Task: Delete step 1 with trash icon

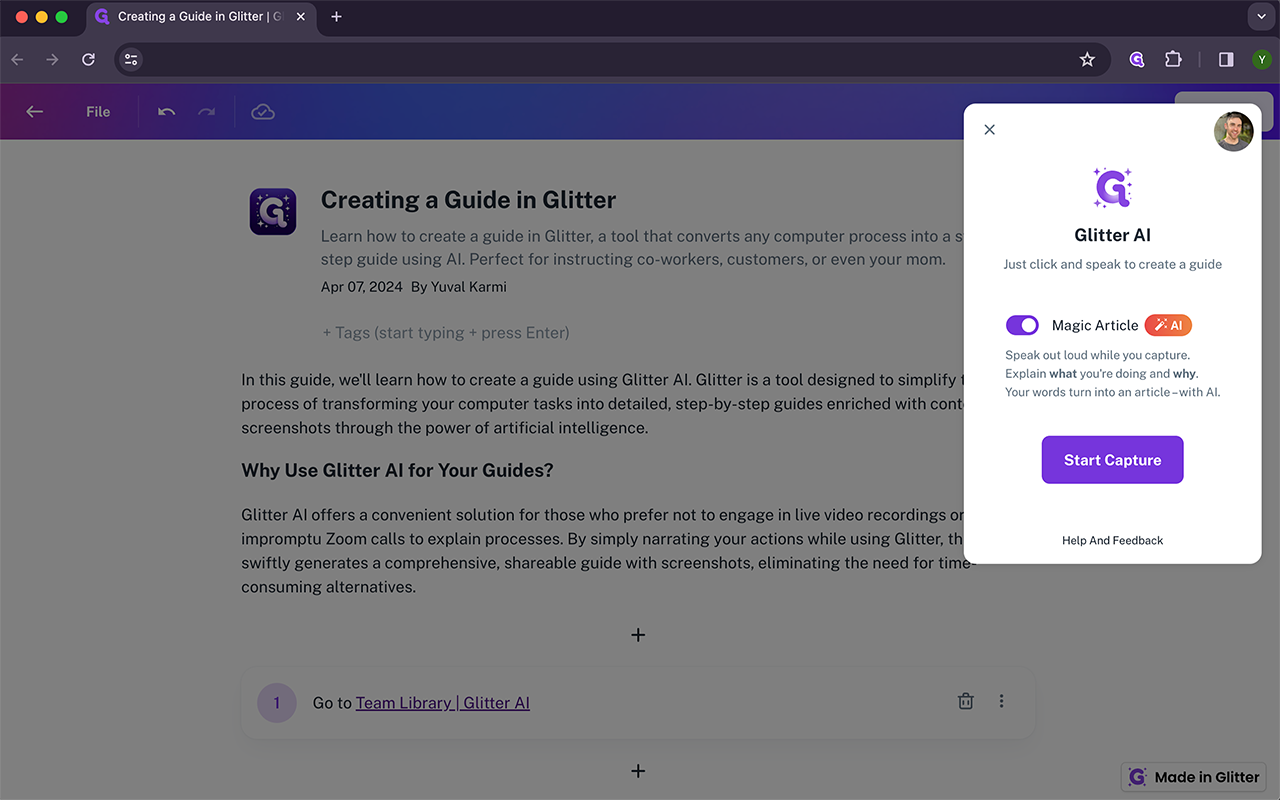Action: coord(966,701)
